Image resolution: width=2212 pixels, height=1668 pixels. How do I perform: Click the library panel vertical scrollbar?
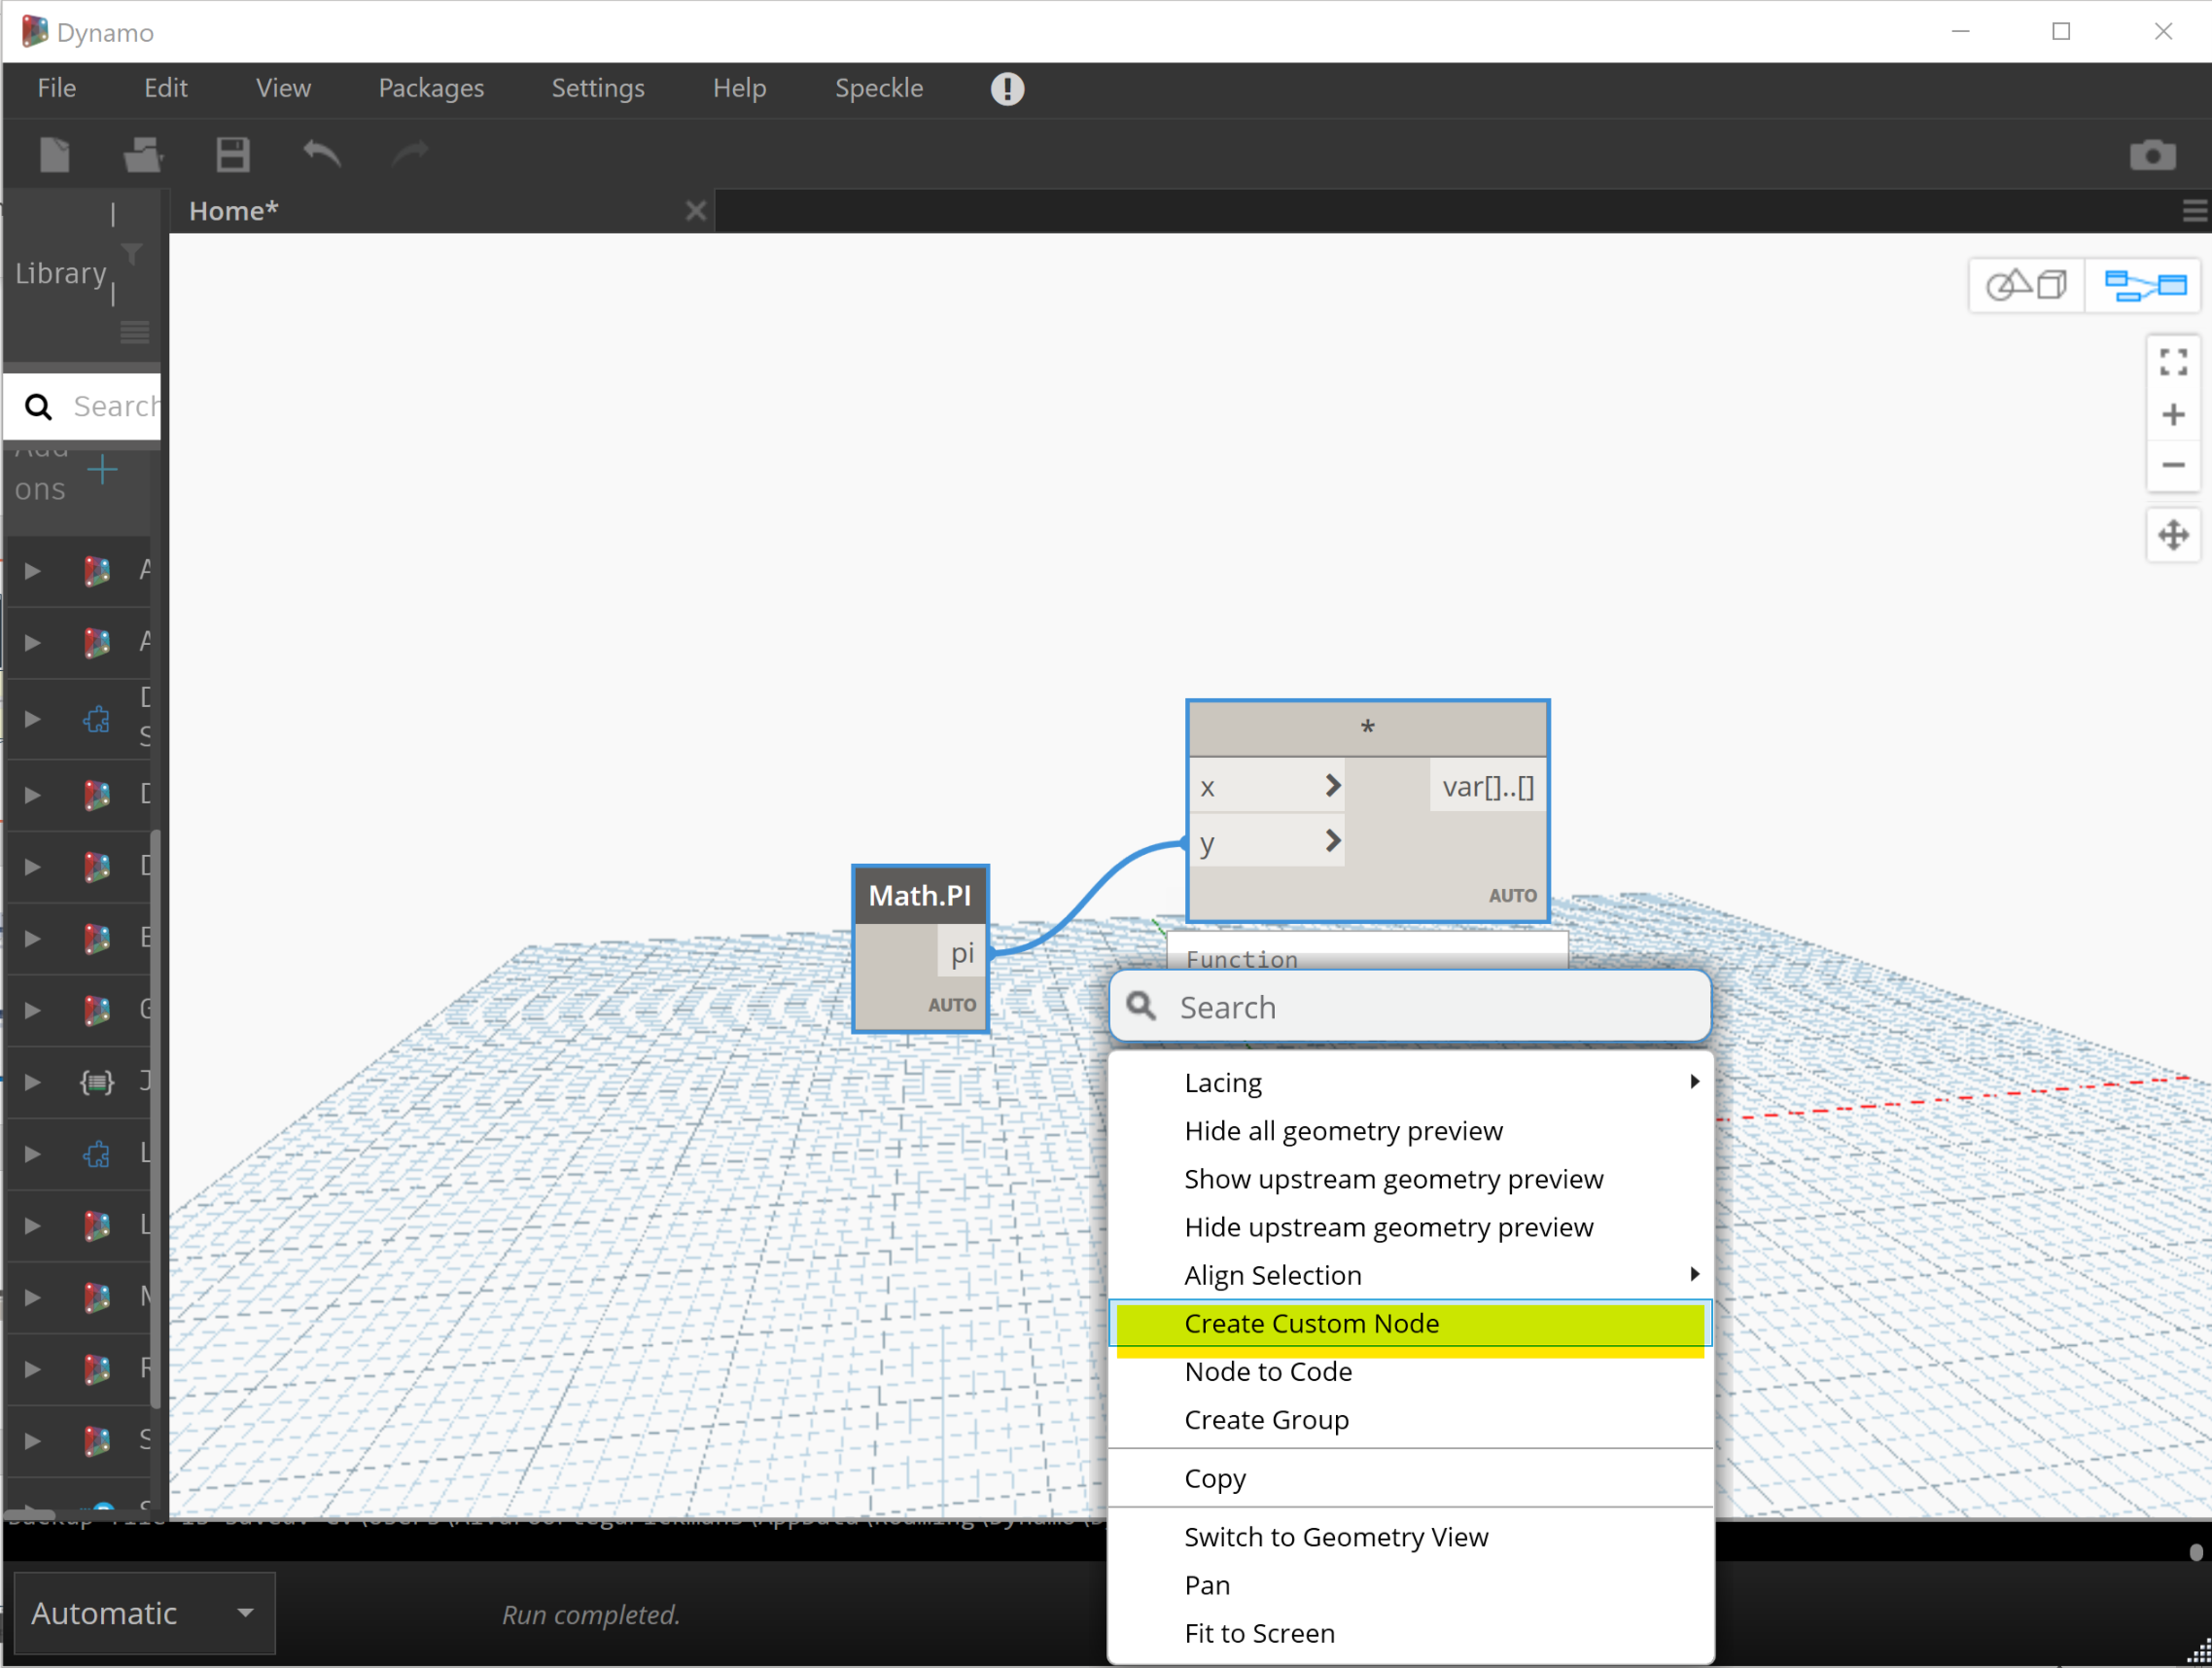pyautogui.click(x=155, y=1118)
